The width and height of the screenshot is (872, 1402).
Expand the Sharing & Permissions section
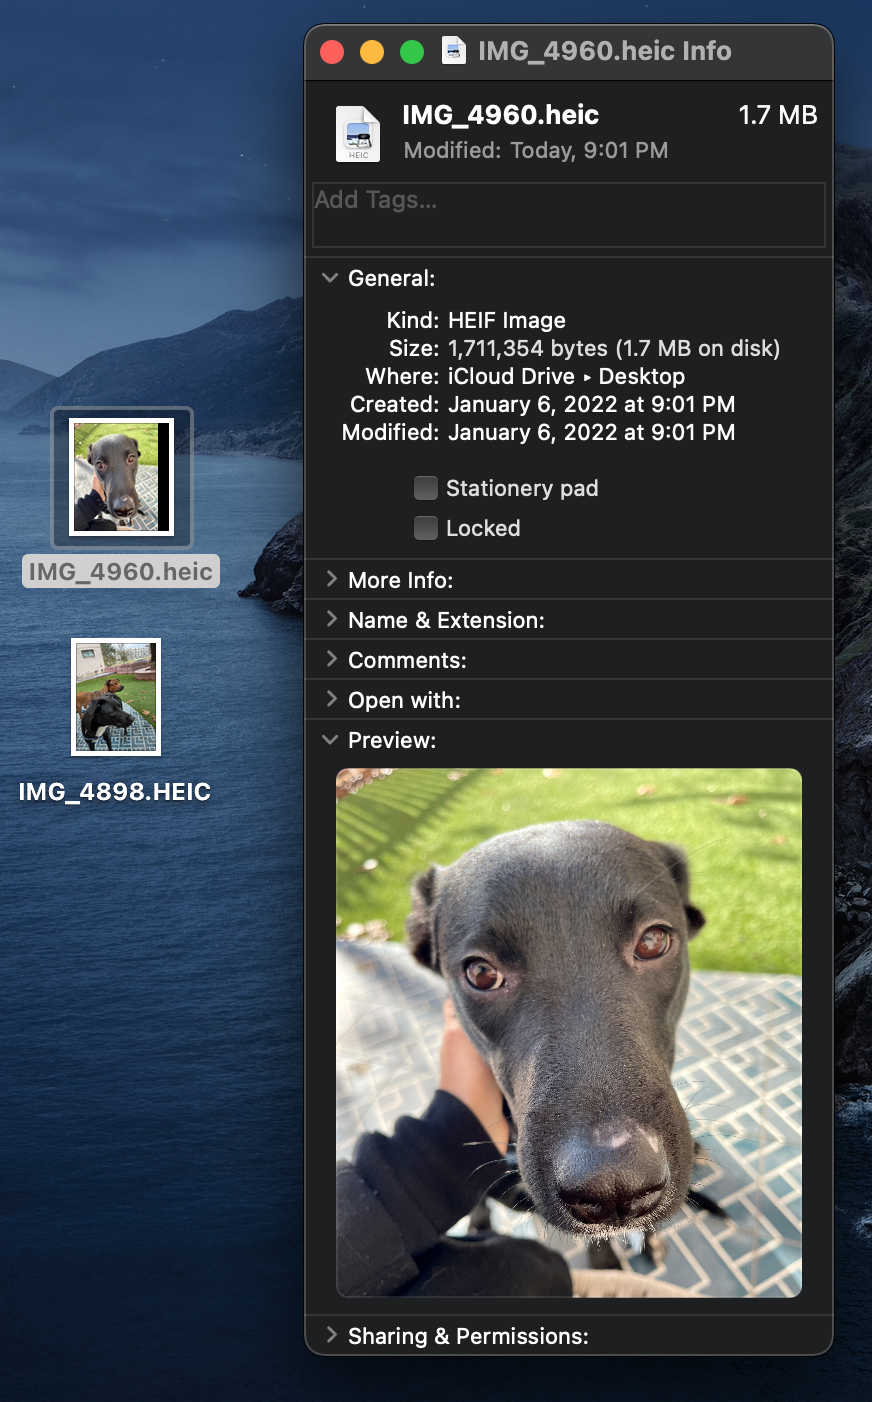[x=331, y=1335]
